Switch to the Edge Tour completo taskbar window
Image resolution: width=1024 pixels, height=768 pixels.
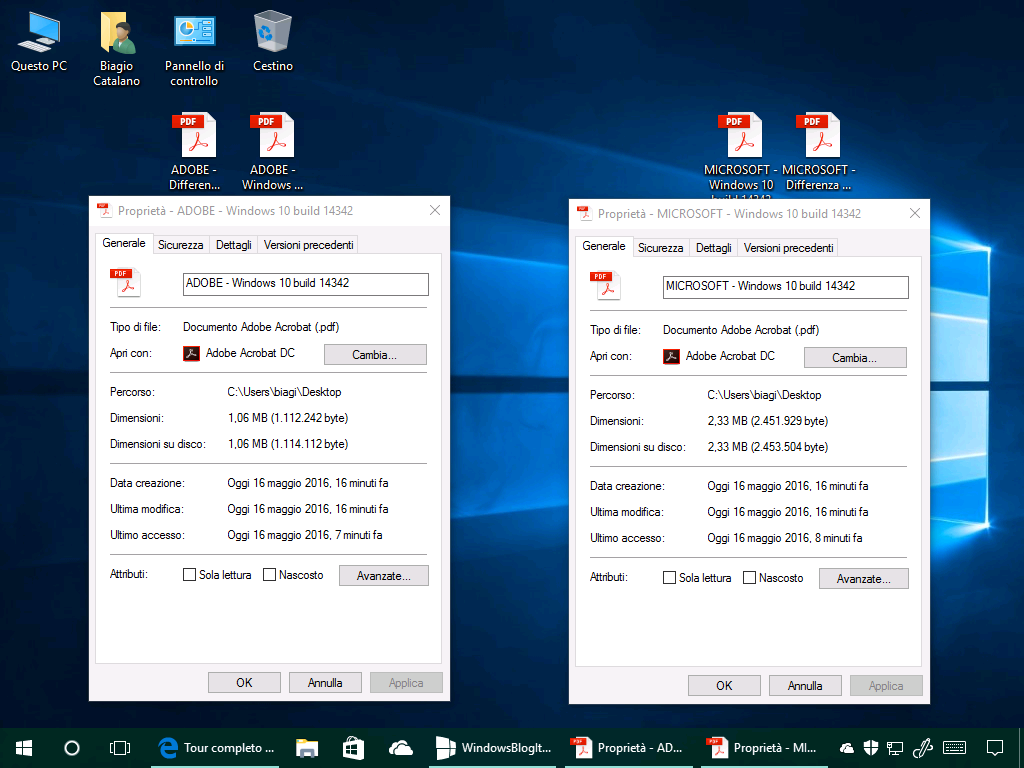pos(215,748)
